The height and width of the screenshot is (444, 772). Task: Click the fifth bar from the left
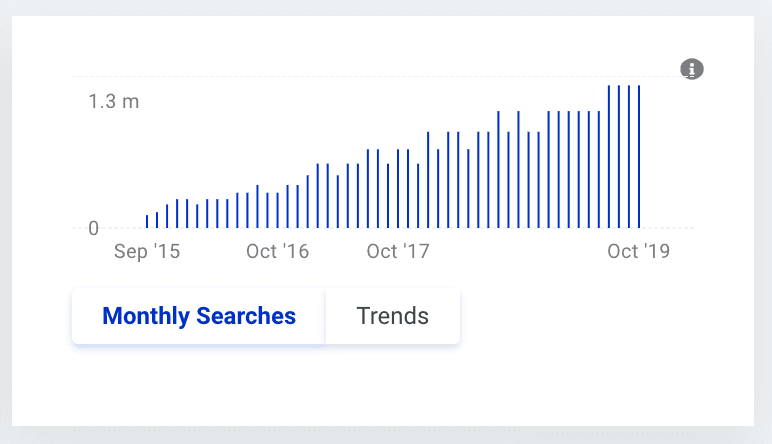[187, 214]
